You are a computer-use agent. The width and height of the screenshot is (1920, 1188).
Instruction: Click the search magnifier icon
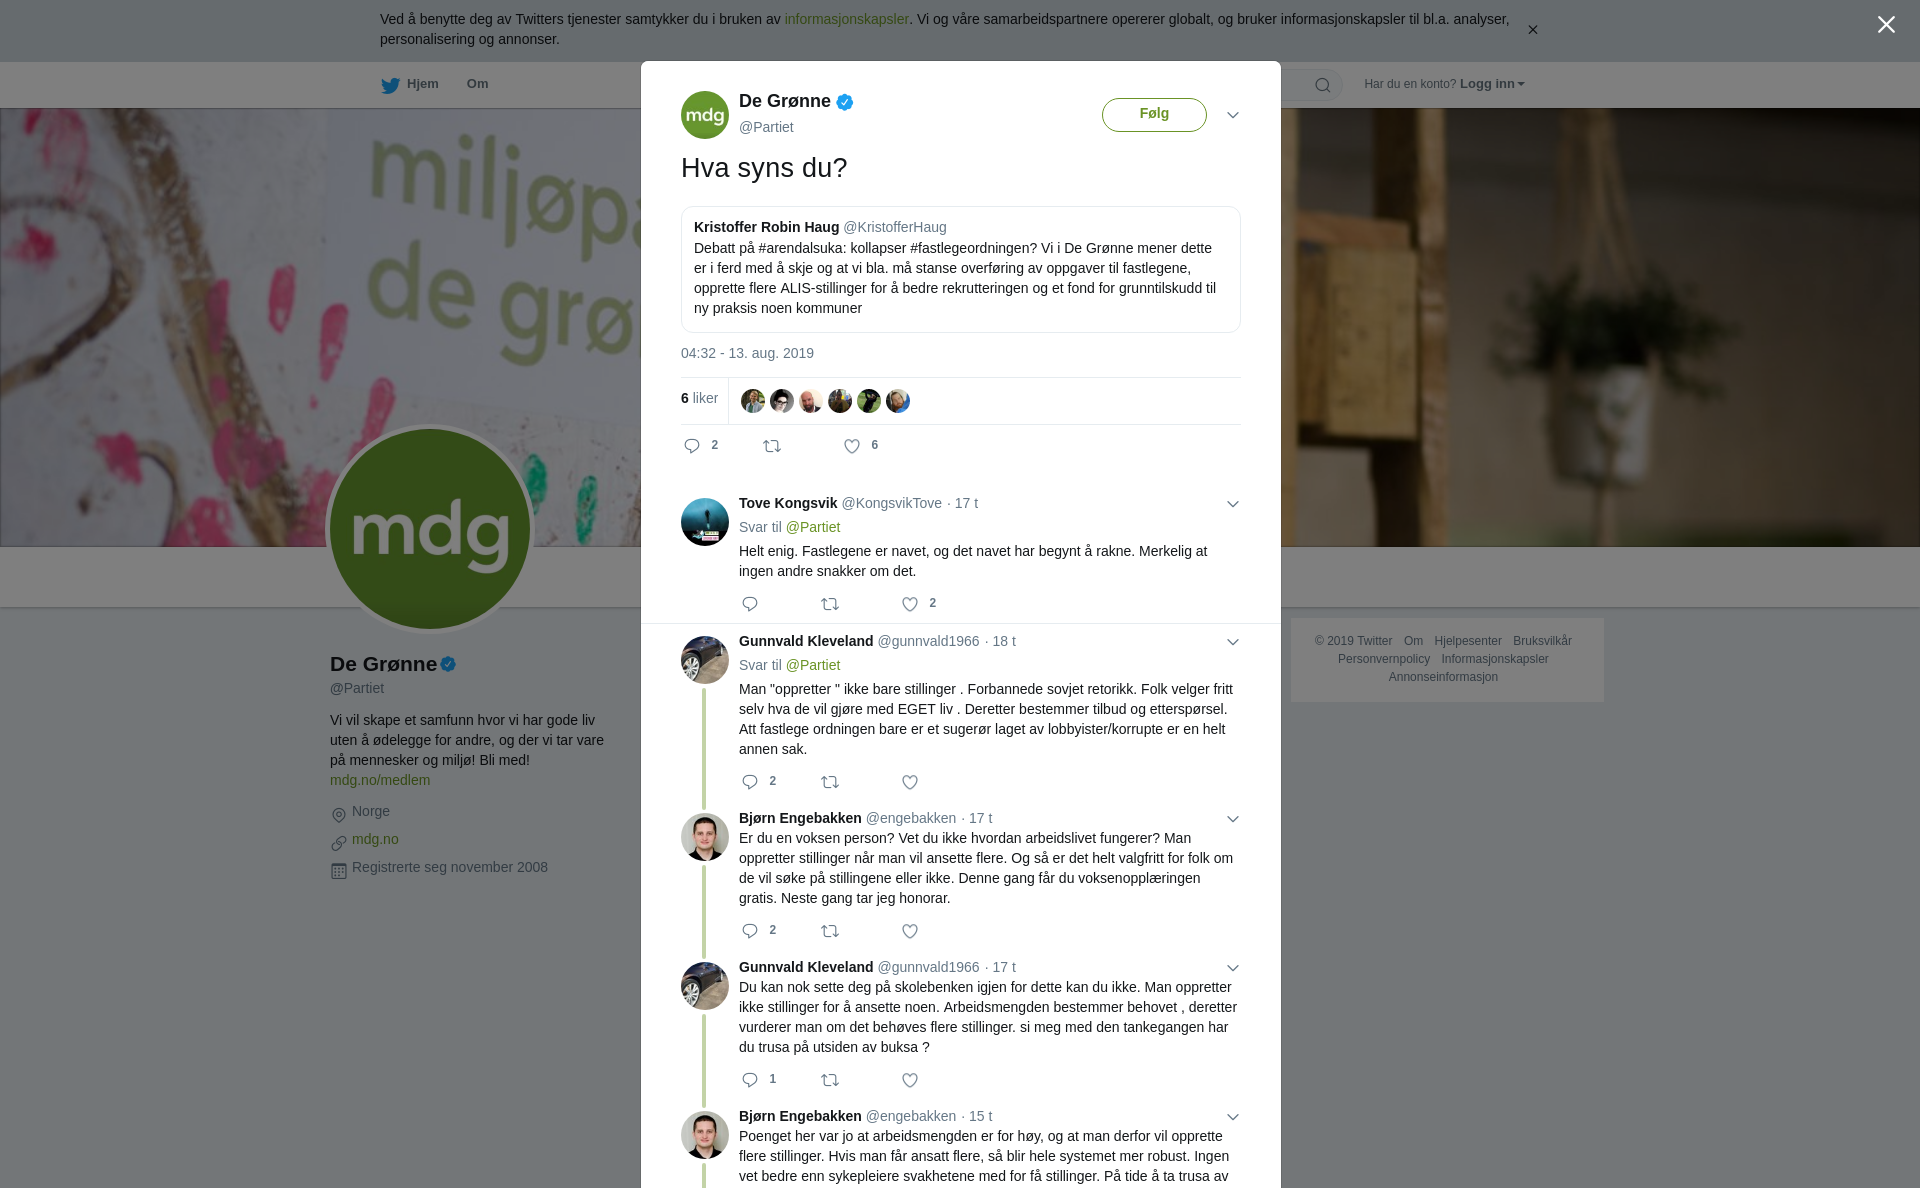pos(1323,85)
